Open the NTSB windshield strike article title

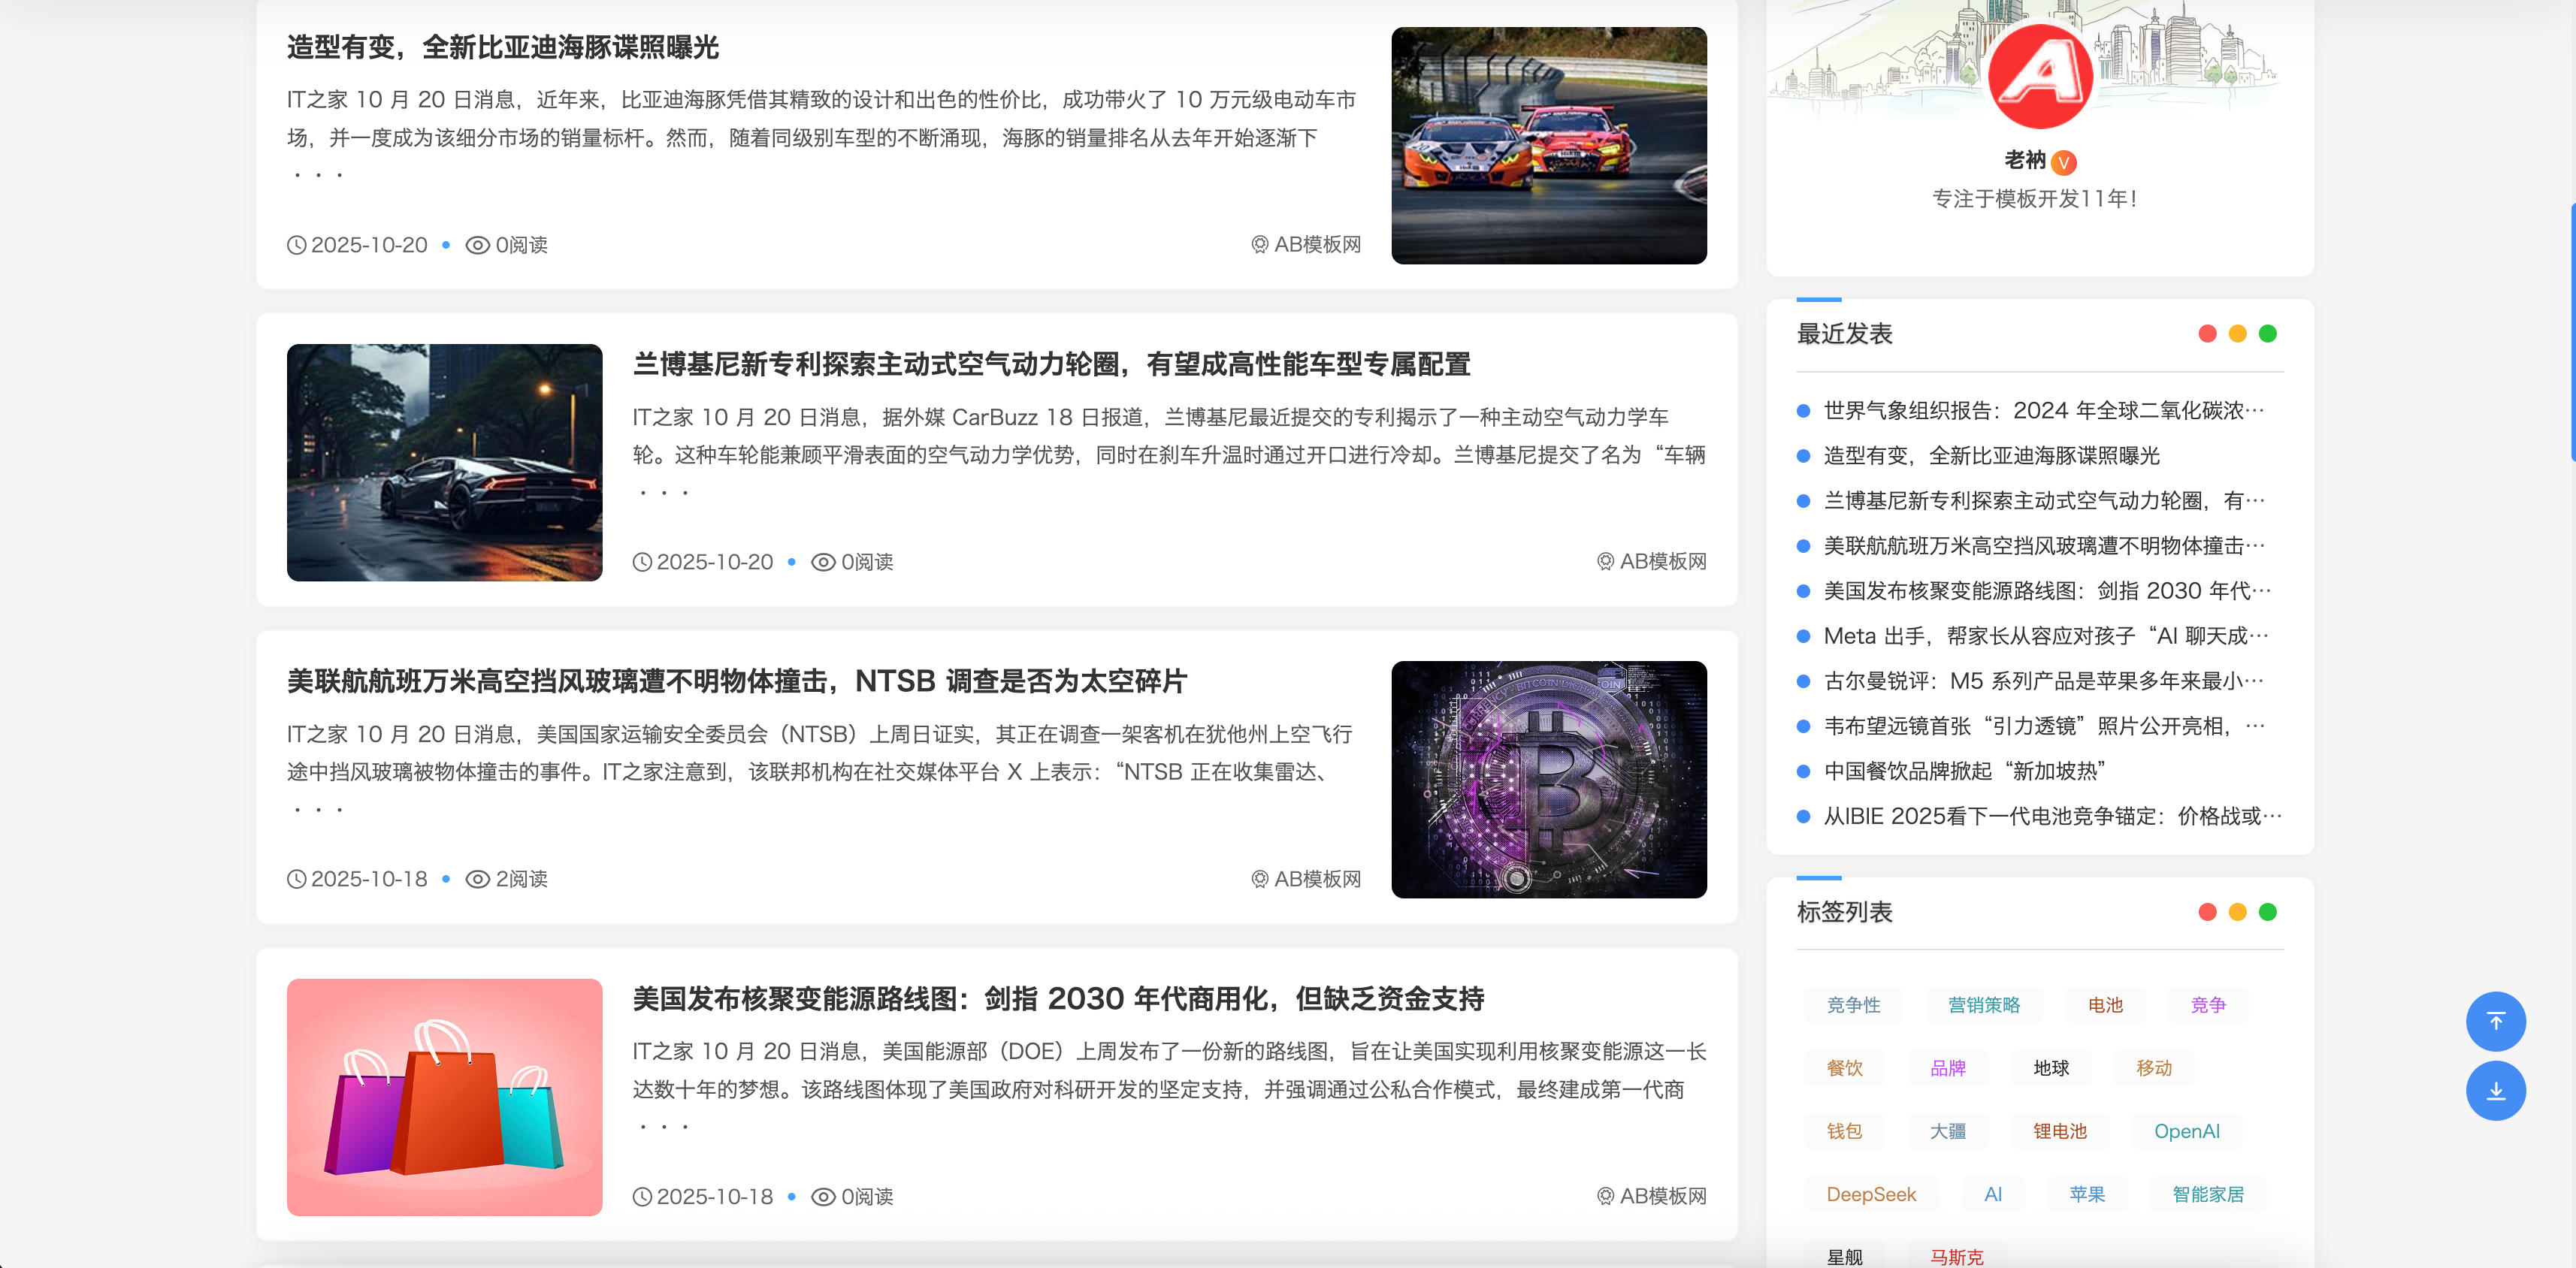(x=736, y=681)
